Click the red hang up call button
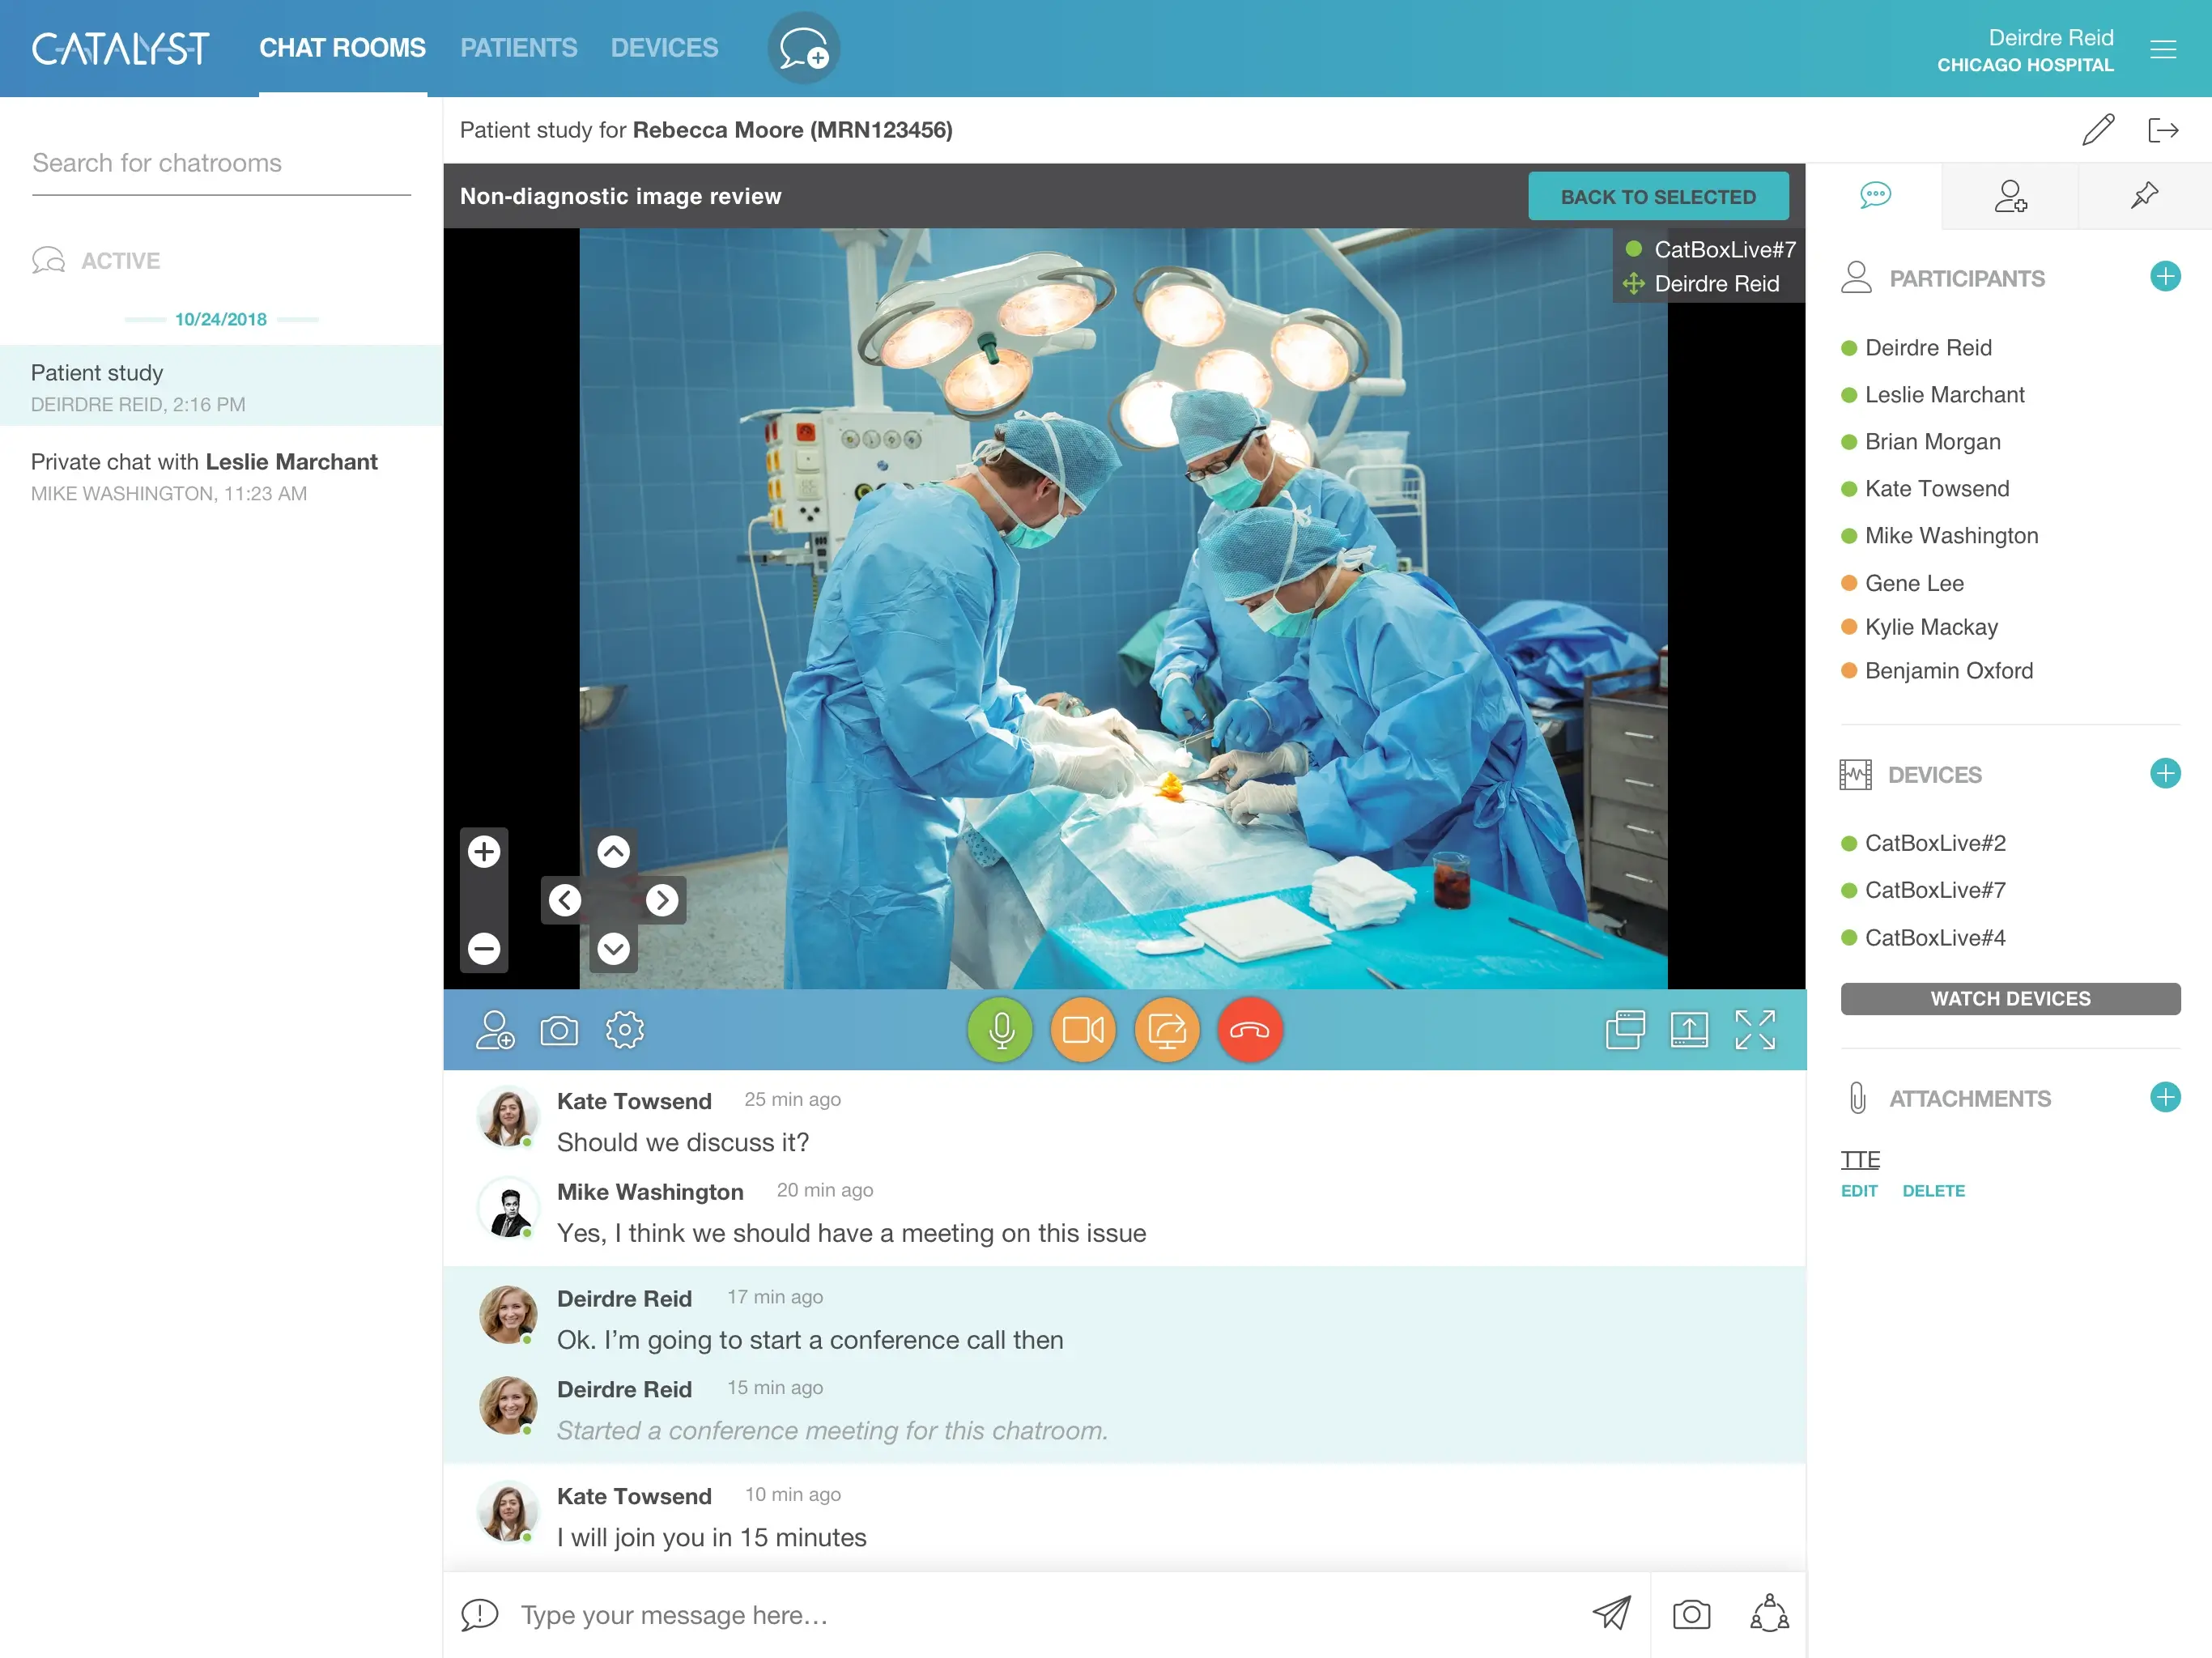The height and width of the screenshot is (1658, 2212). point(1249,1030)
